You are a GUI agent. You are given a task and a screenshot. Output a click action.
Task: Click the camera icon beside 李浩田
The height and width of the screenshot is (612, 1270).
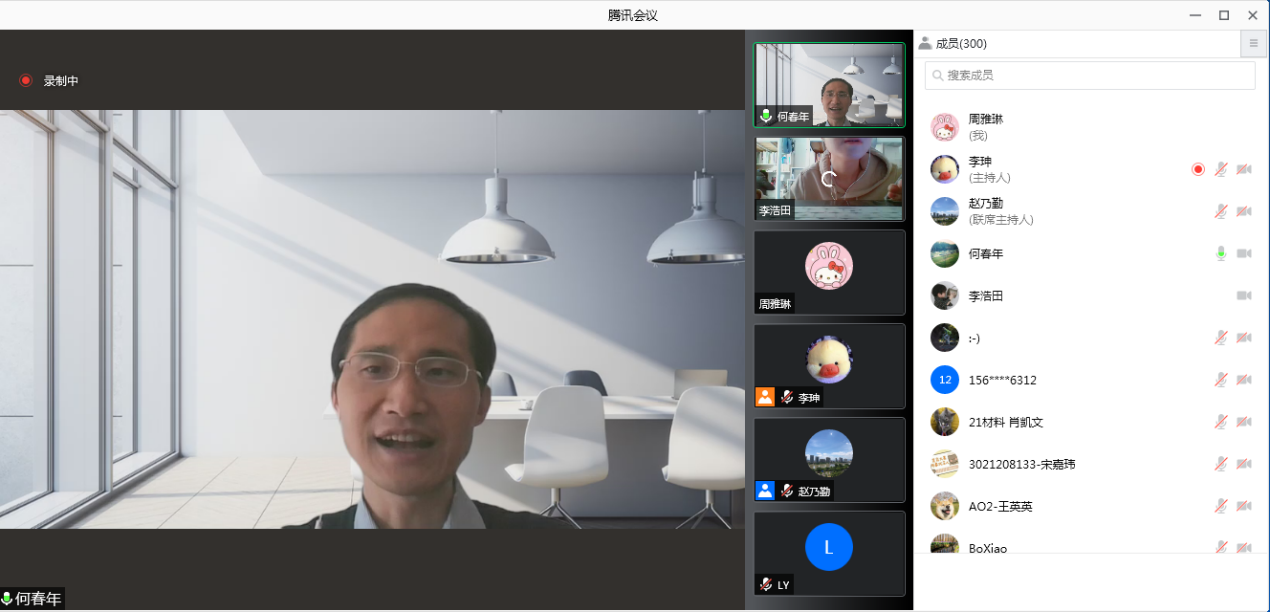(1244, 296)
